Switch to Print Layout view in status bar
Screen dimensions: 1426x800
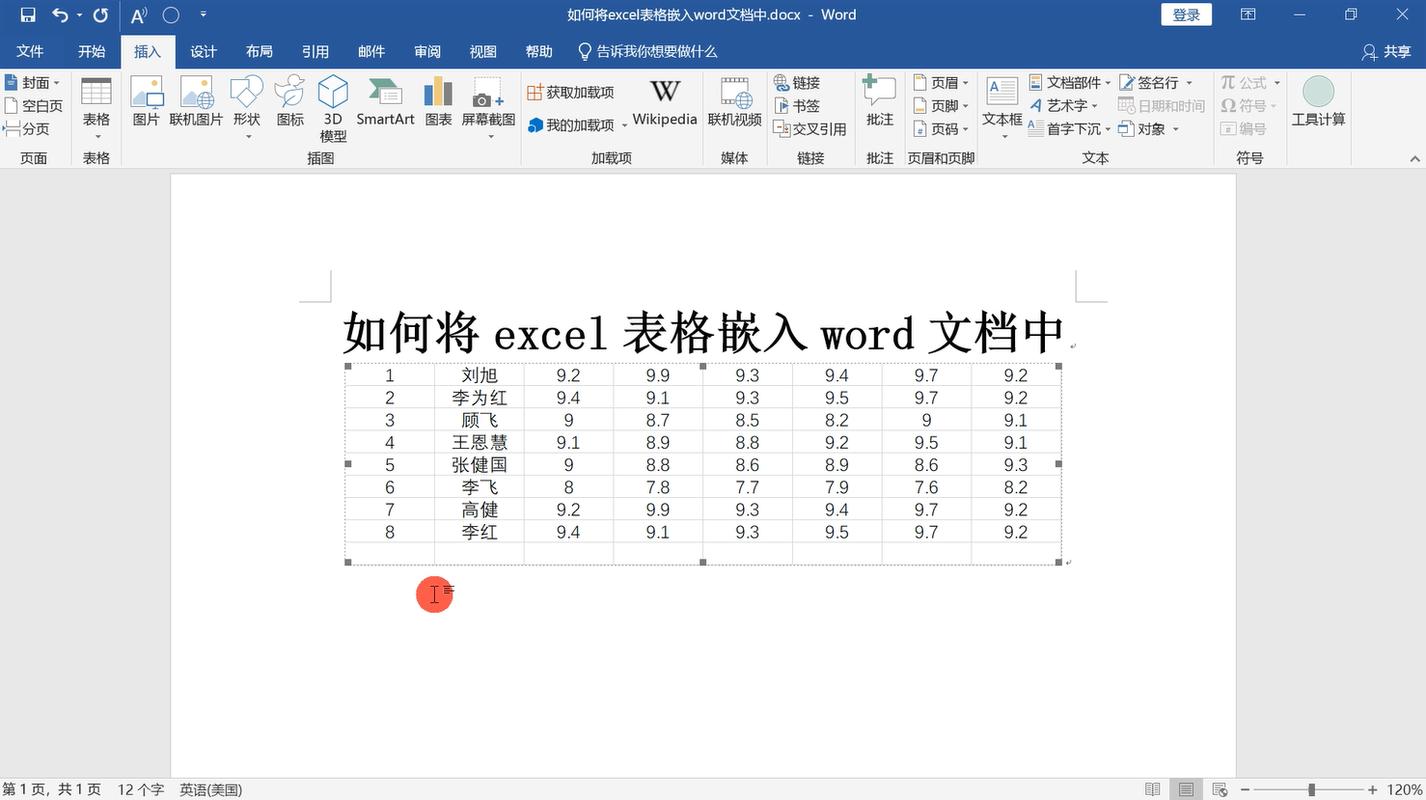coord(1186,789)
